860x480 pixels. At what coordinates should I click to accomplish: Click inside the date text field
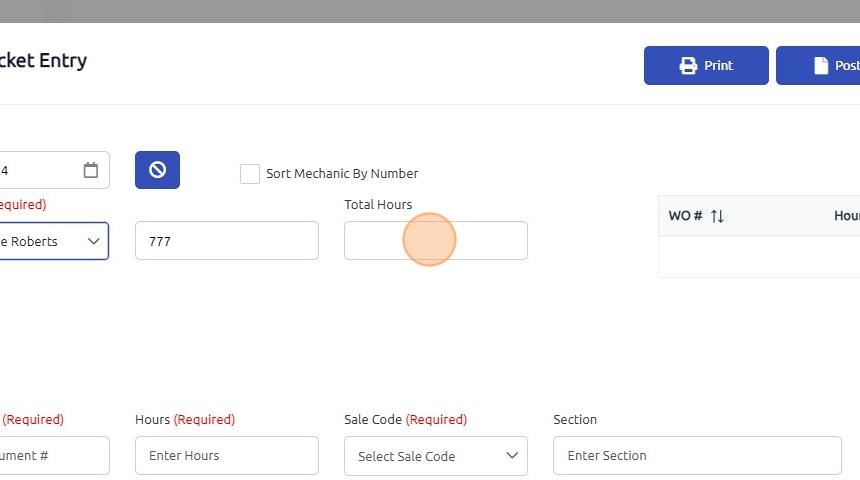[x=35, y=170]
